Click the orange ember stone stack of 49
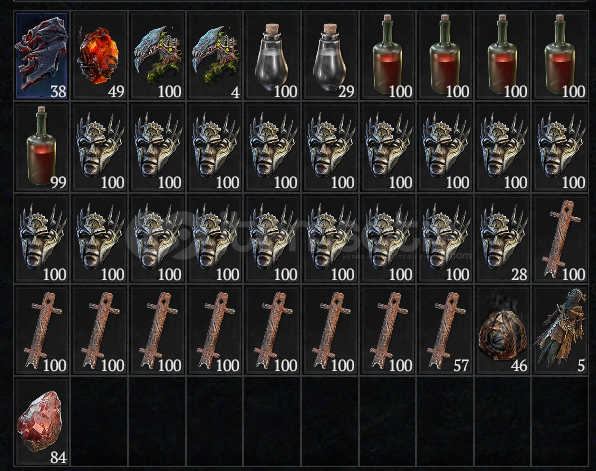596x471 pixels. 100,56
